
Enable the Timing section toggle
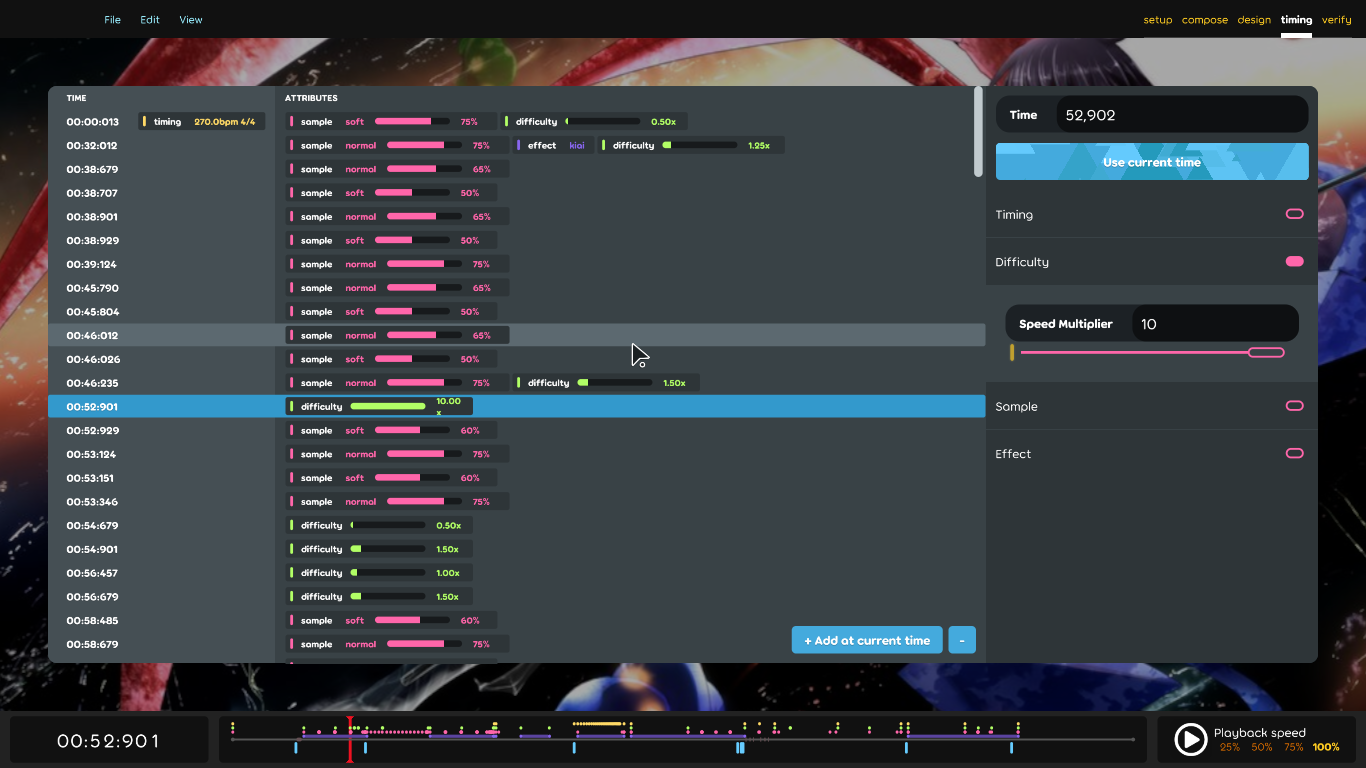[x=1294, y=214]
